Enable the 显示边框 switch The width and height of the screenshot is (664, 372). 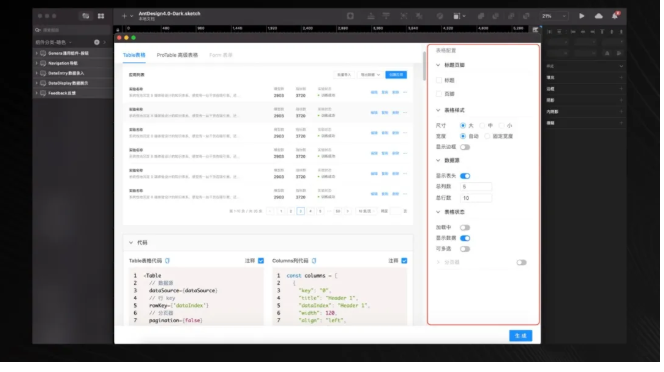pos(465,147)
